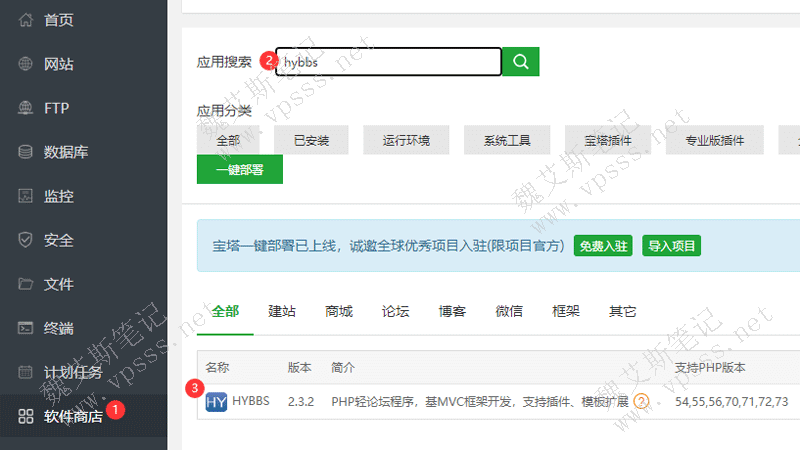Click the 免费入驻 green button

tap(603, 246)
